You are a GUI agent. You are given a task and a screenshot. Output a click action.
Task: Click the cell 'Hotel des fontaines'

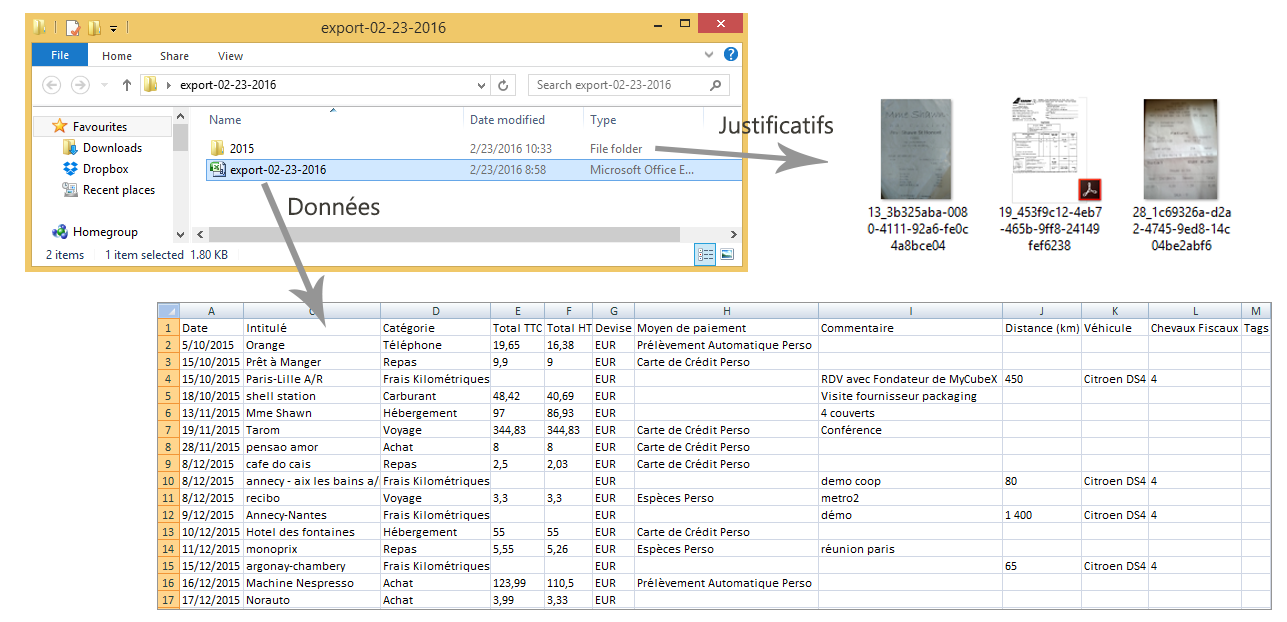click(312, 532)
